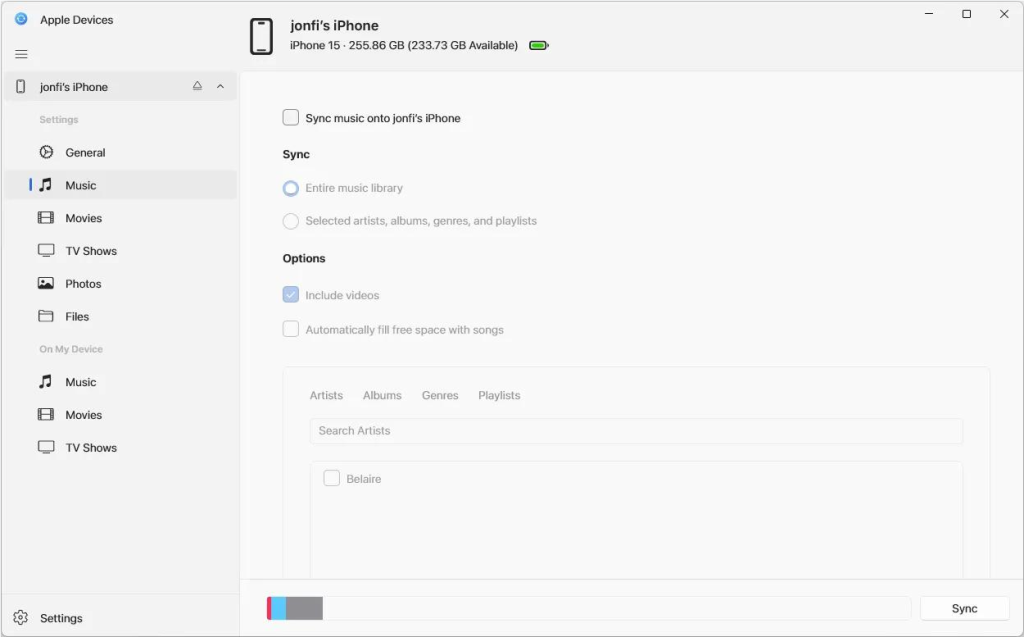Click the green battery indicator icon
Image resolution: width=1024 pixels, height=637 pixels.
pyautogui.click(x=539, y=45)
